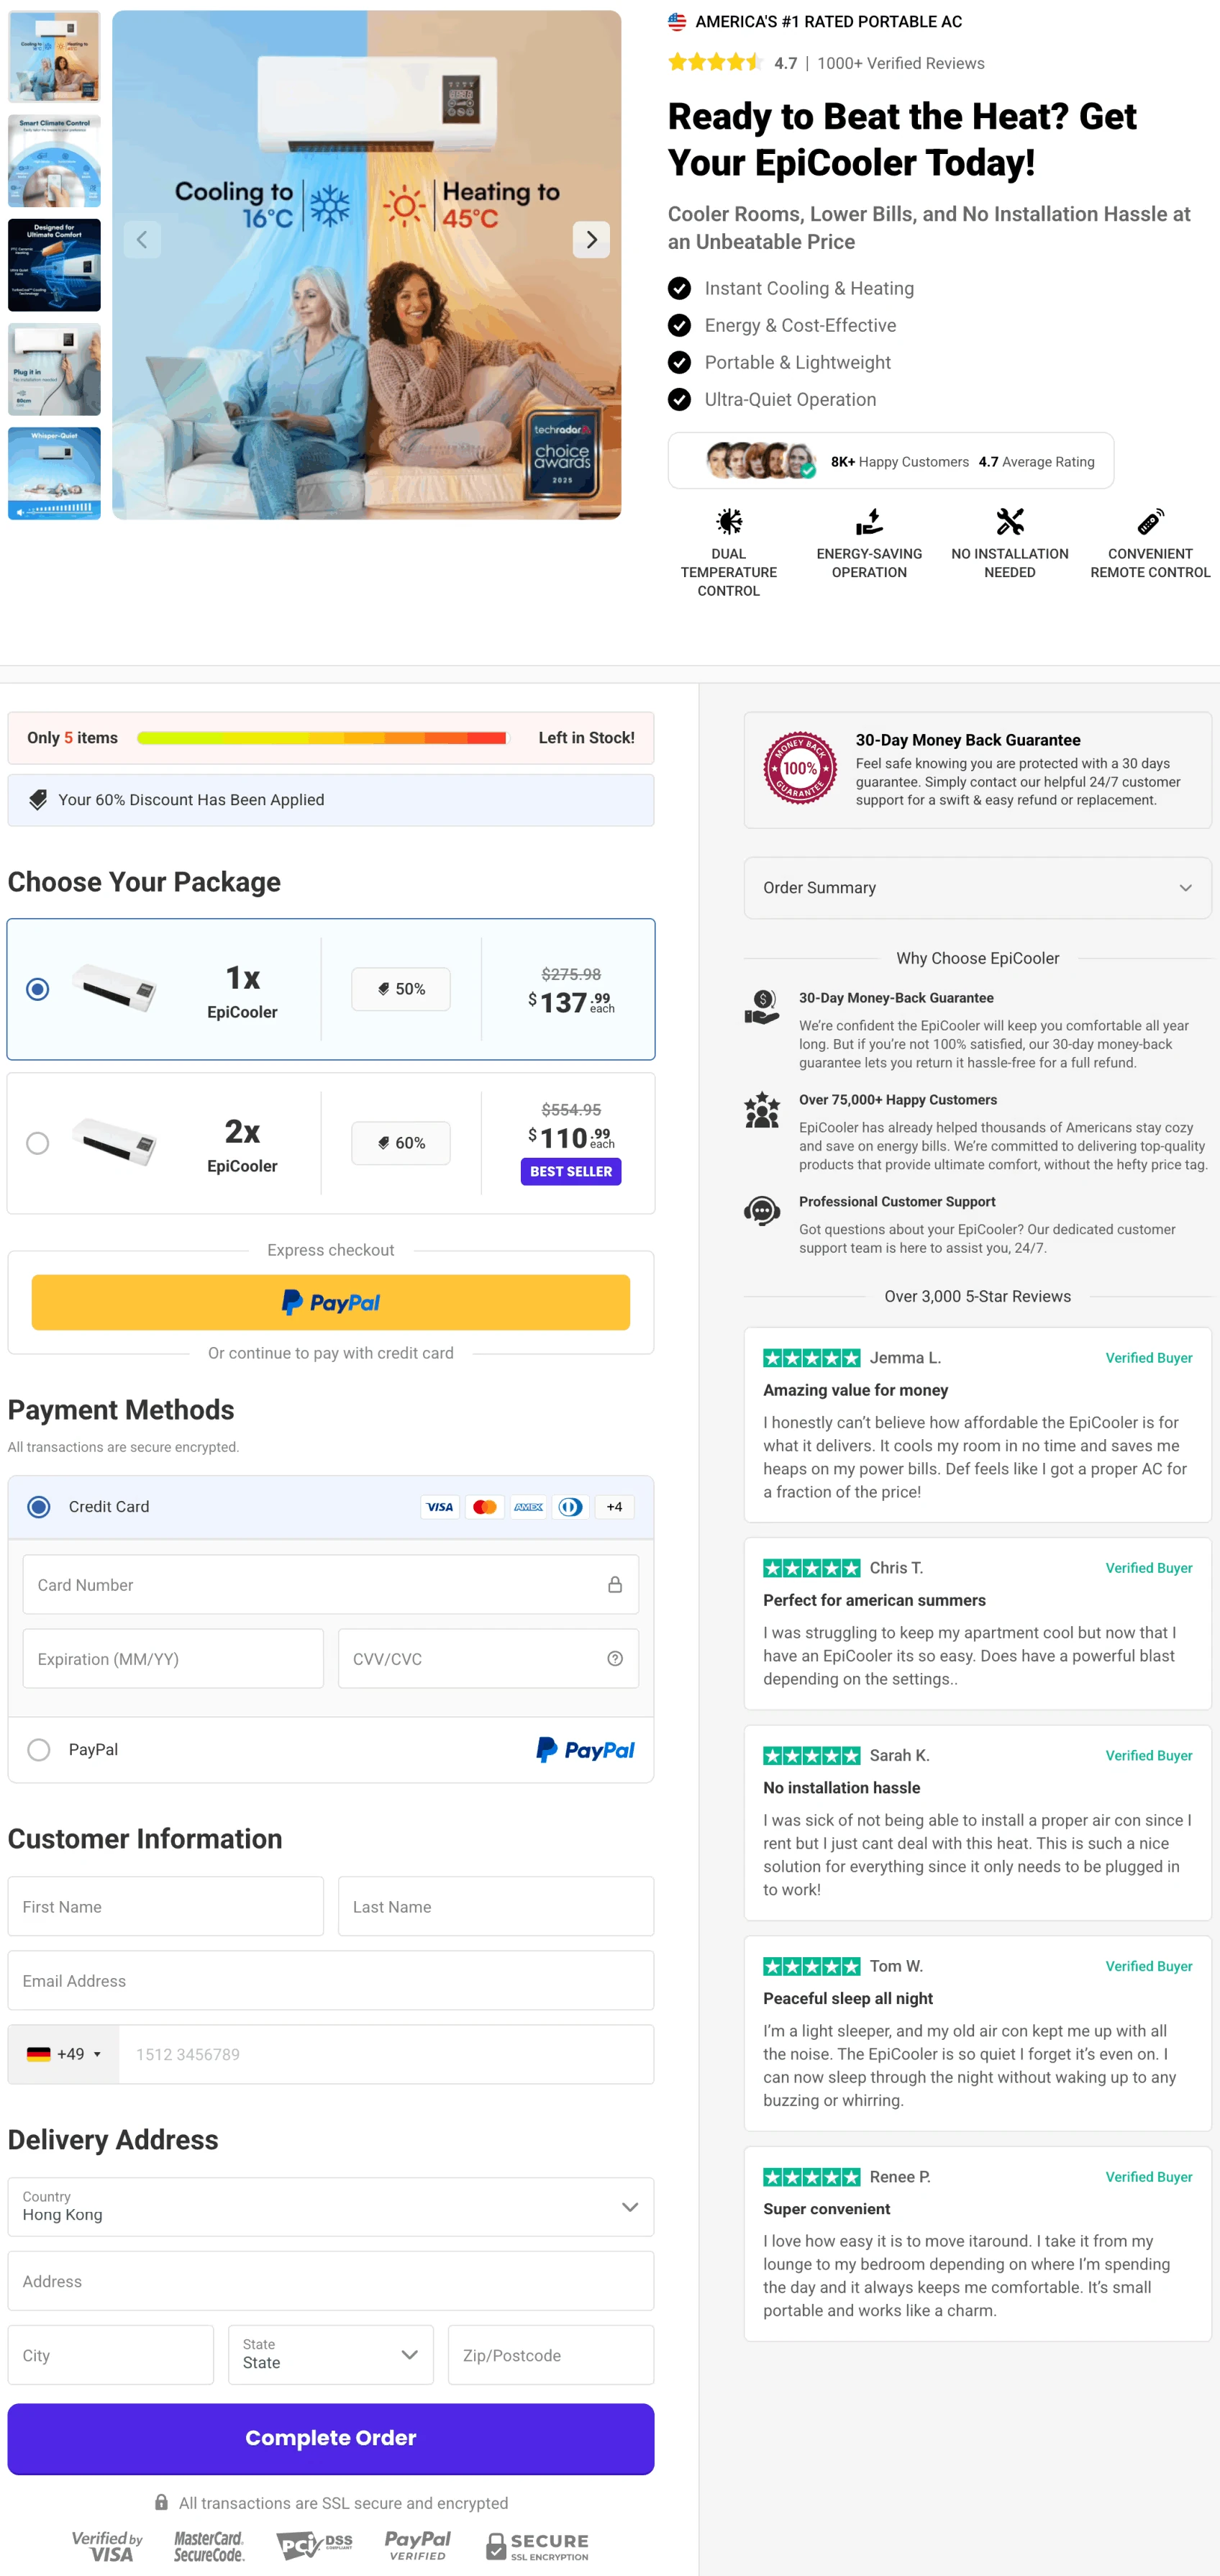Screen dimensions: 1220x2576
Task: Click the Energy-Saving Operation icon
Action: [x=869, y=521]
